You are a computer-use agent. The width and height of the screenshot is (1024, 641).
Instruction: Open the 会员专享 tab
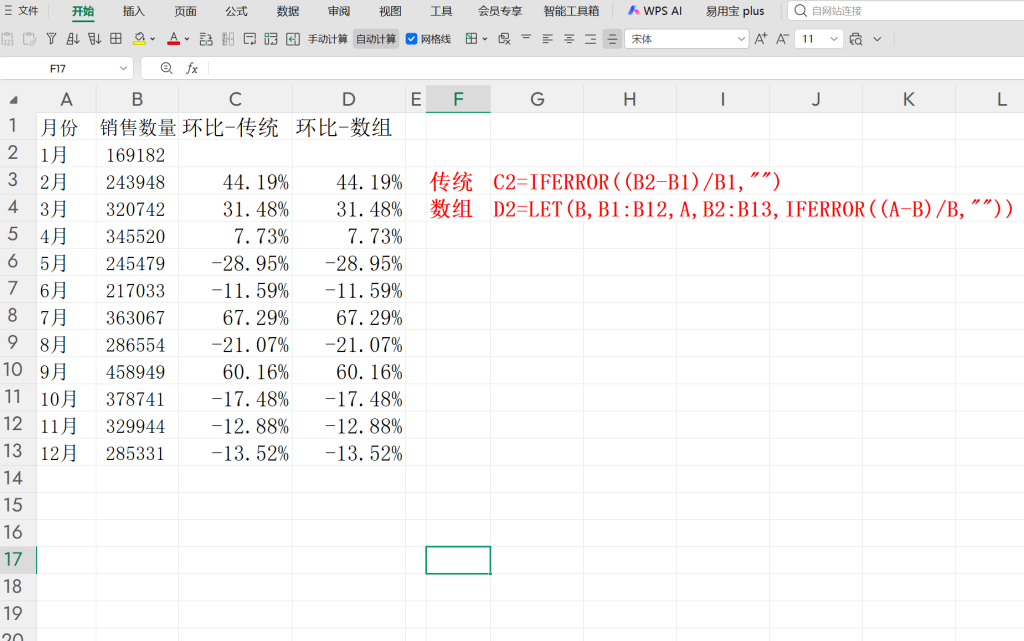[x=500, y=11]
